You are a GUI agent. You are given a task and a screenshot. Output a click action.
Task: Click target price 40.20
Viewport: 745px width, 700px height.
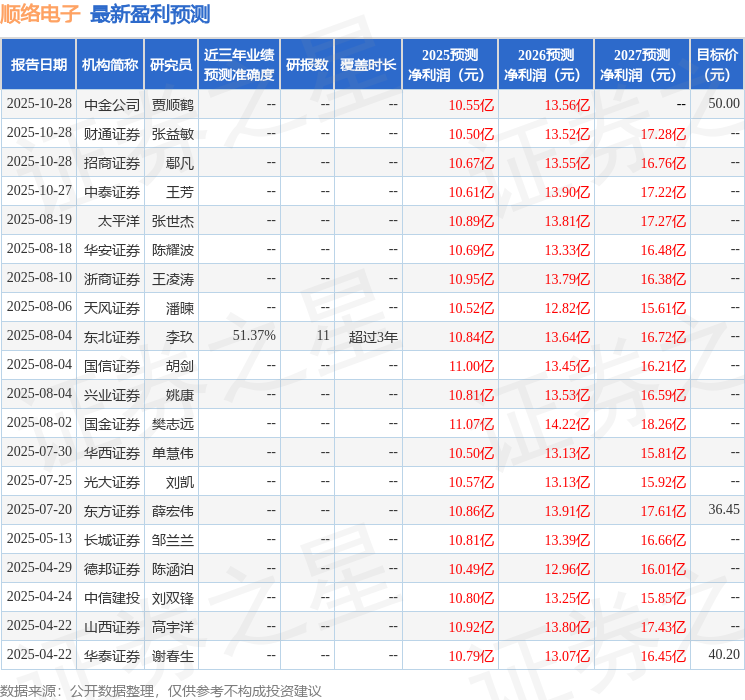coord(724,654)
